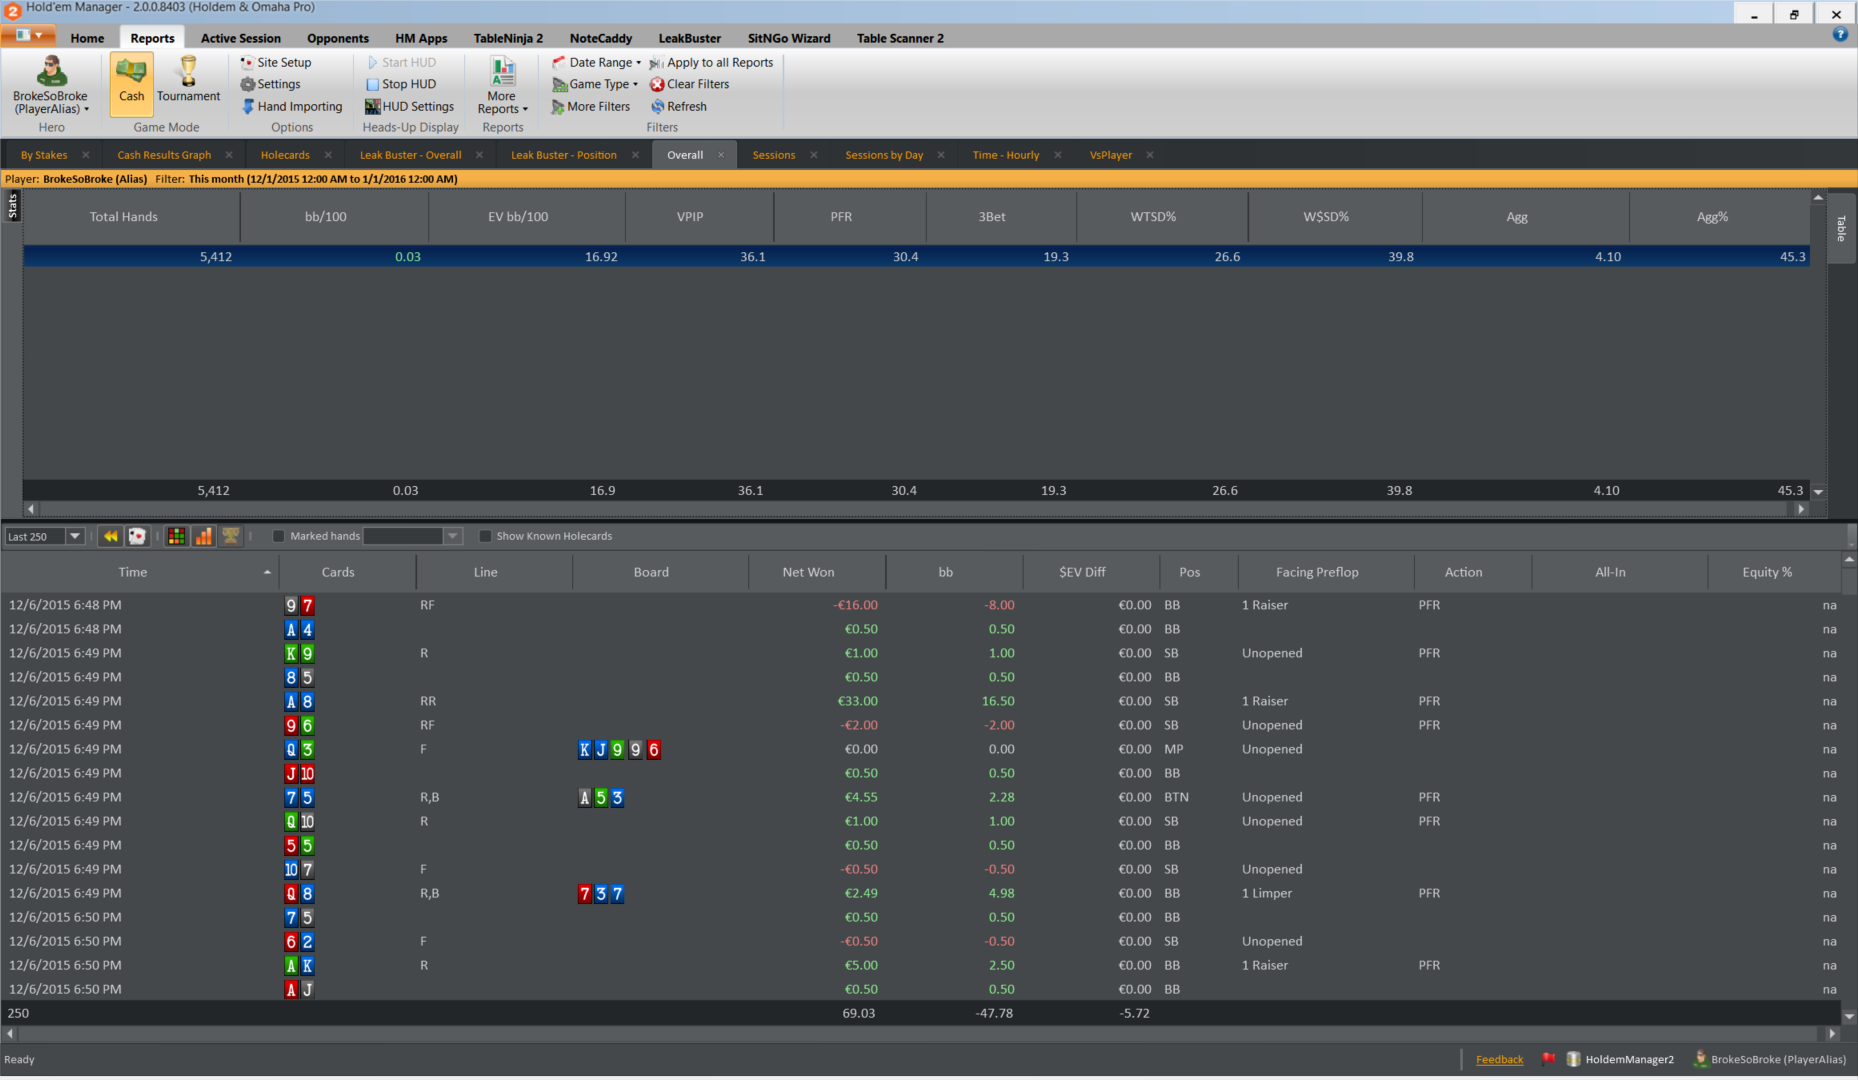Open Hand Importing
1858x1080 pixels.
point(291,106)
